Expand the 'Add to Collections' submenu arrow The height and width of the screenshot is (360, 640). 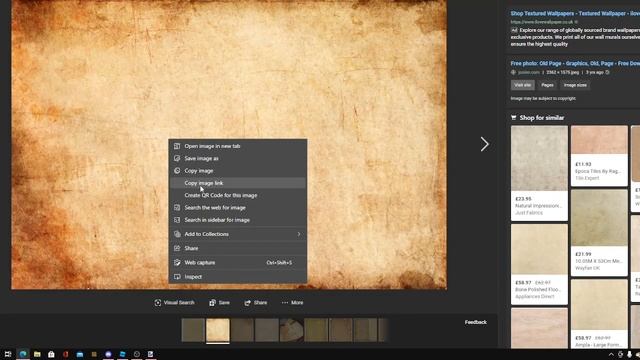[299, 234]
